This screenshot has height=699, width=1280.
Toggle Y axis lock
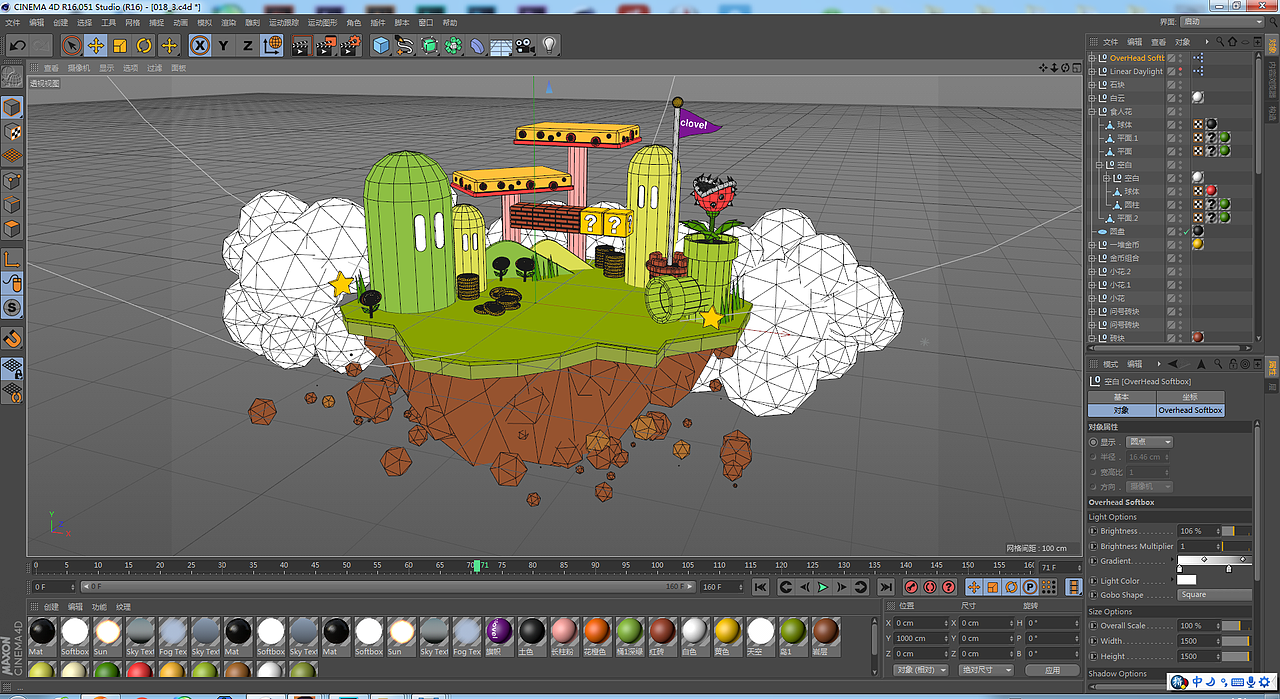tap(224, 45)
